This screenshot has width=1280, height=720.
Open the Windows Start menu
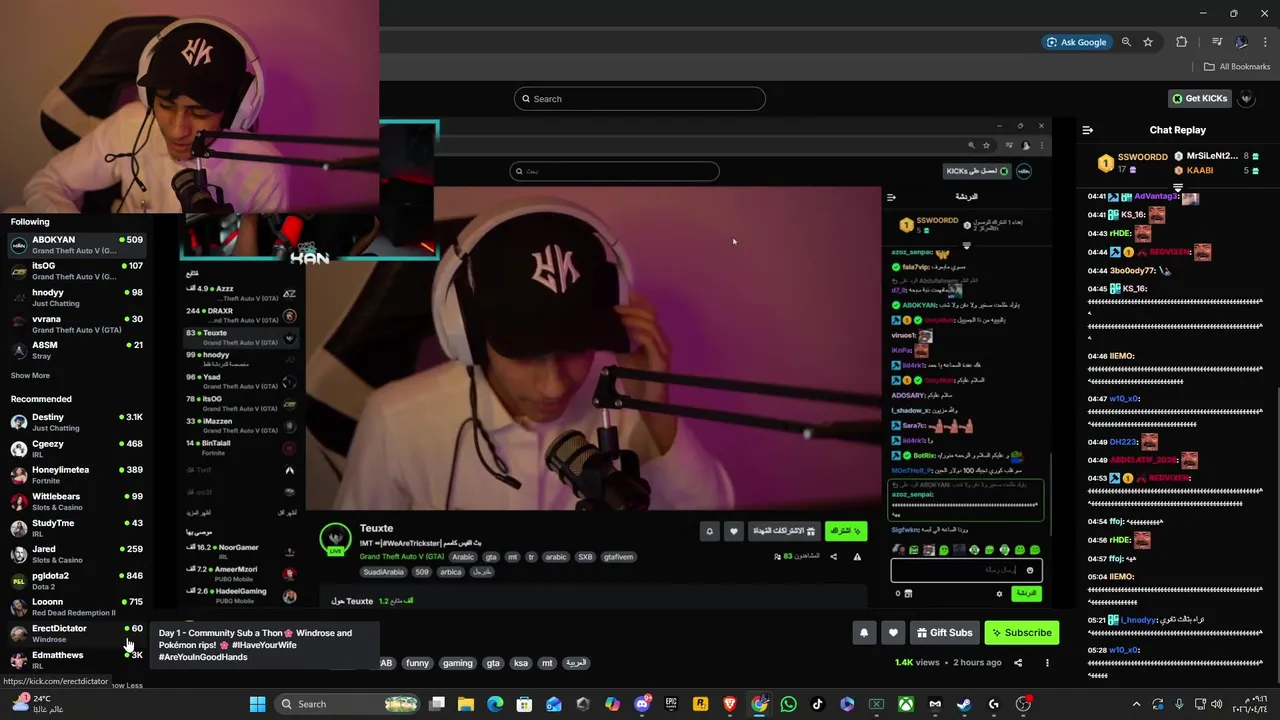click(x=257, y=704)
